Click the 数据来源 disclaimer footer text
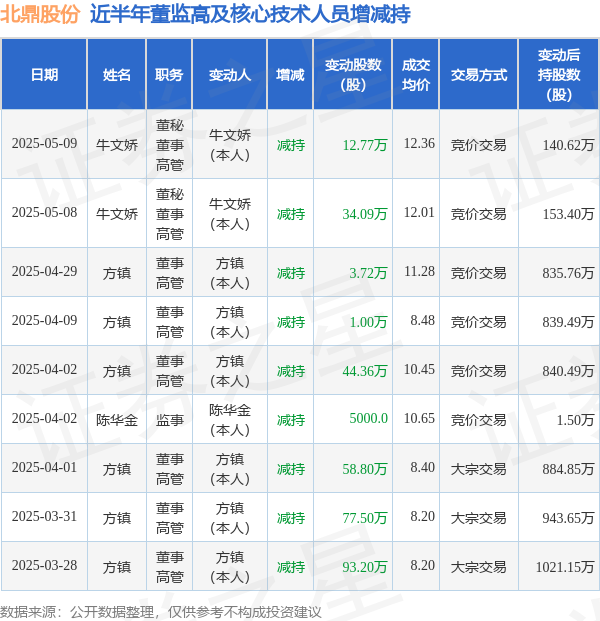The height and width of the screenshot is (621, 600). (161, 612)
